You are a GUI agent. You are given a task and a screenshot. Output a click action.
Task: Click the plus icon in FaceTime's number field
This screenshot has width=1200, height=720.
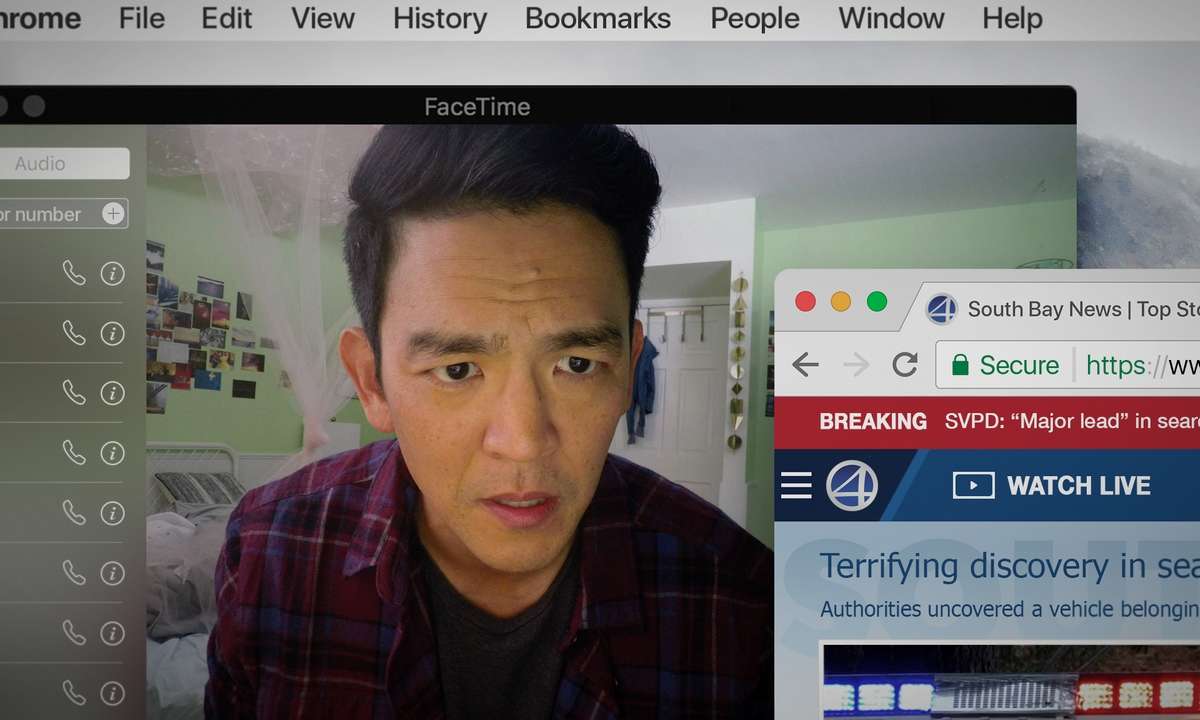pyautogui.click(x=113, y=213)
